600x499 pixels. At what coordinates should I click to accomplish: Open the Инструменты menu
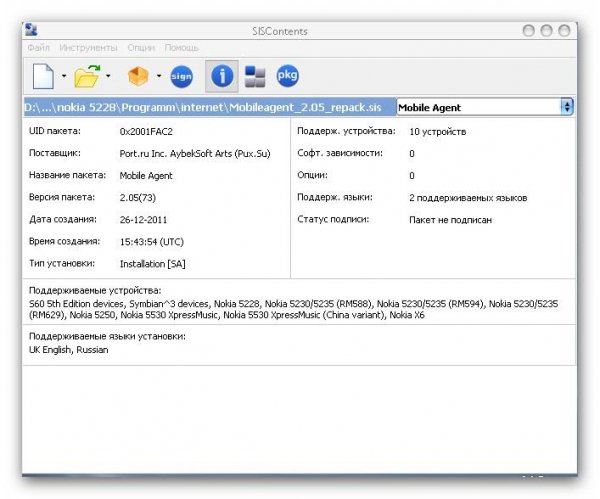pos(88,48)
